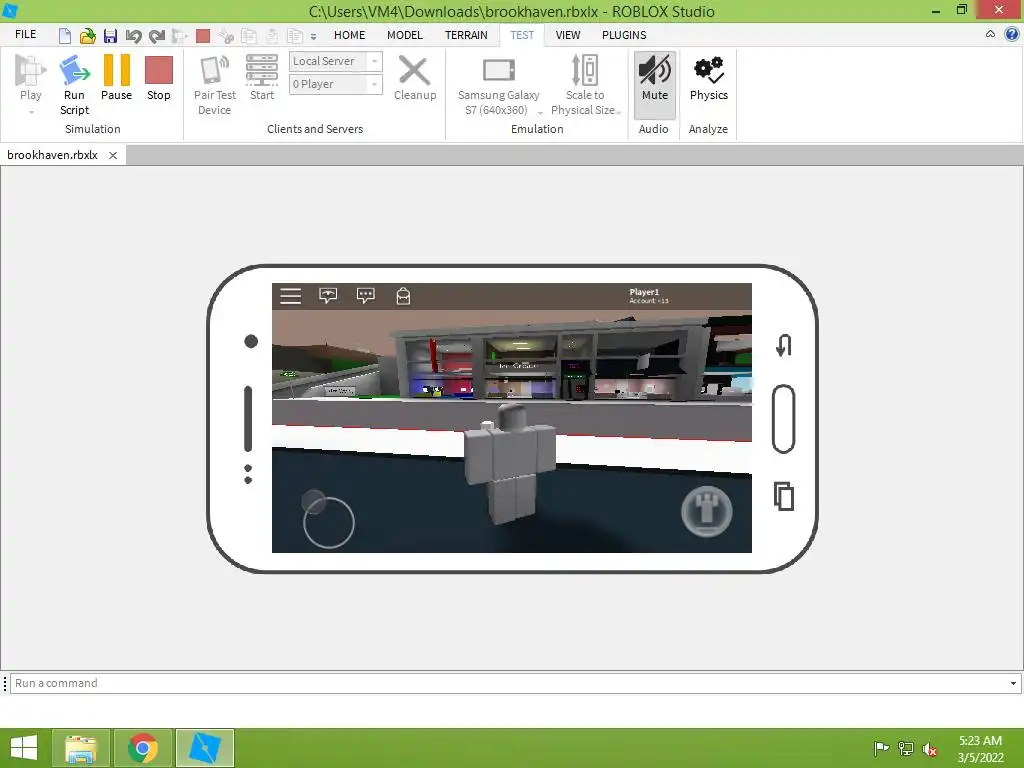Click the Duplicate icon in quick access toolbar
The width and height of the screenshot is (1024, 768).
point(295,36)
